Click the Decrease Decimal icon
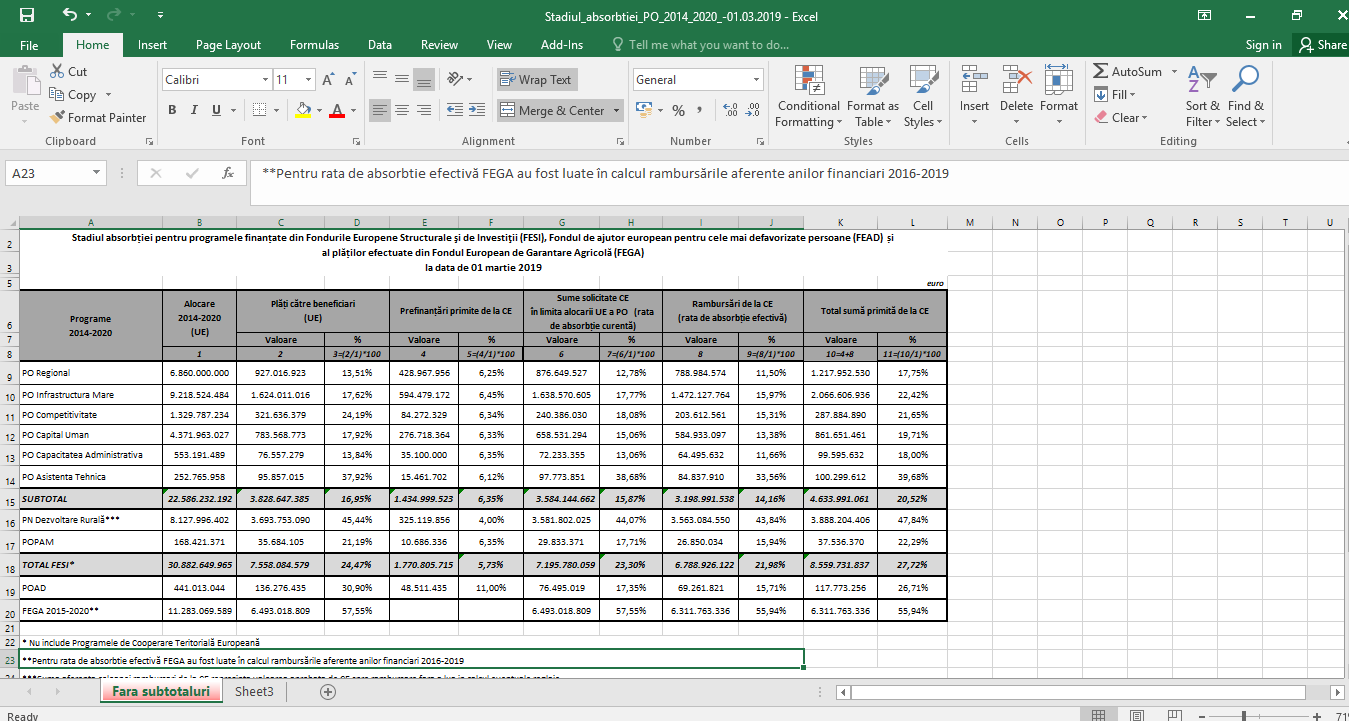 click(753, 110)
